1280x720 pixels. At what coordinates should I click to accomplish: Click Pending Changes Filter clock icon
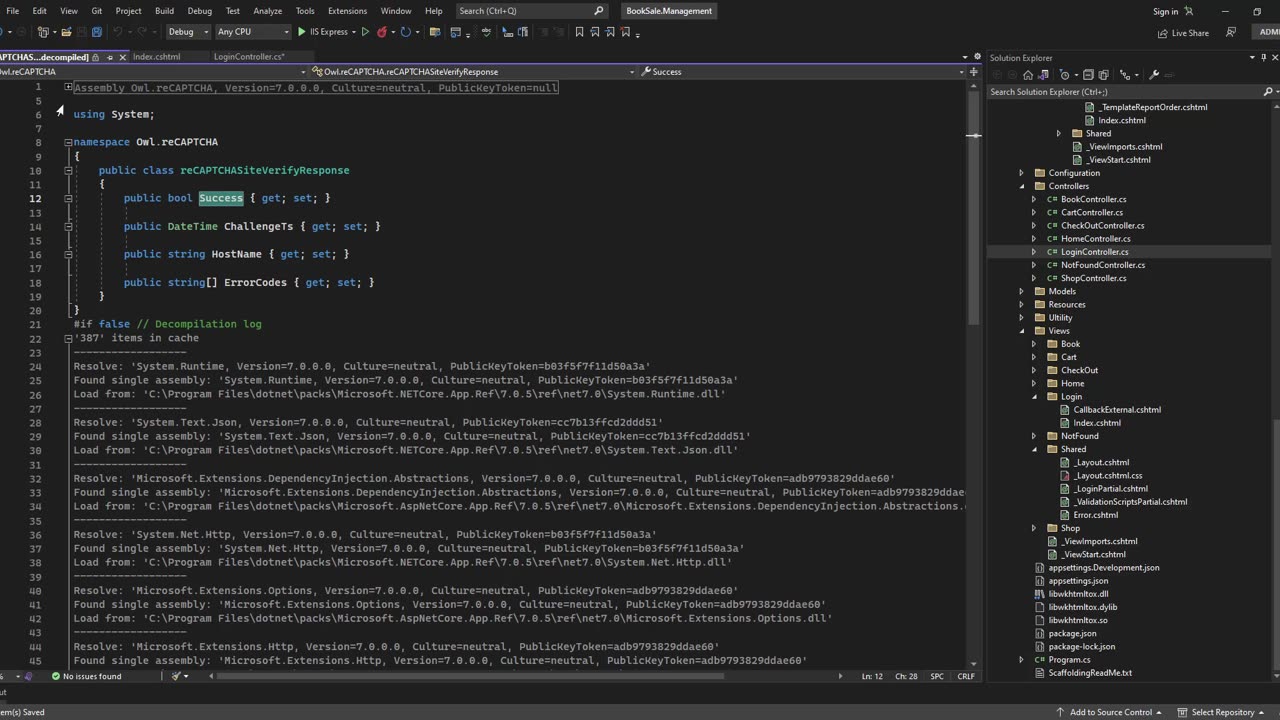pyautogui.click(x=1064, y=75)
